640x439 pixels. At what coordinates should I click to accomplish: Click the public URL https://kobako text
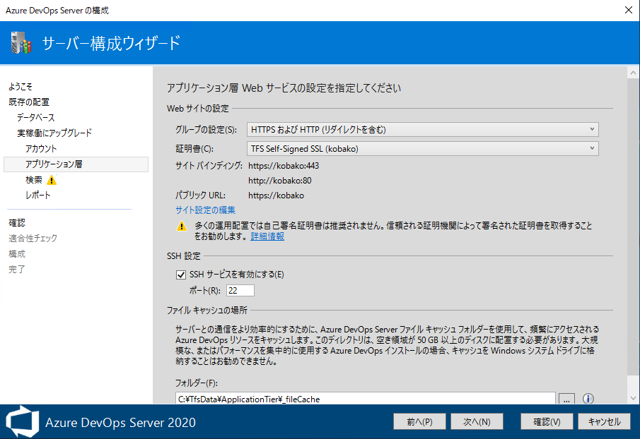276,195
